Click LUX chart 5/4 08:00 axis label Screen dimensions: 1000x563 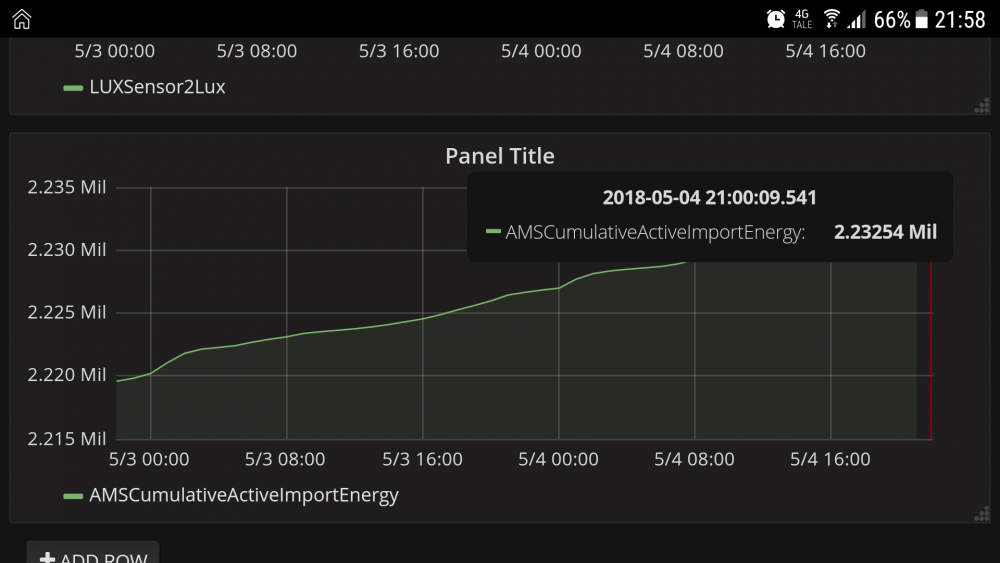[683, 51]
